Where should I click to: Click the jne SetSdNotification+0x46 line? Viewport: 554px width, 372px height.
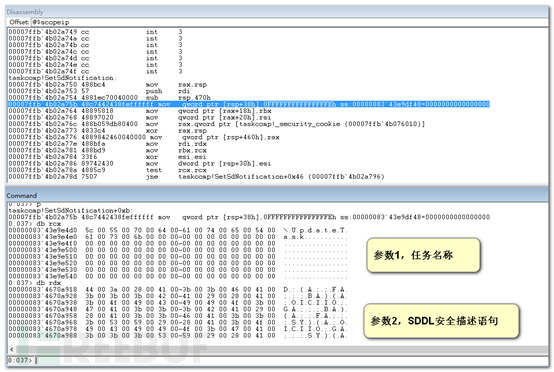(196, 176)
